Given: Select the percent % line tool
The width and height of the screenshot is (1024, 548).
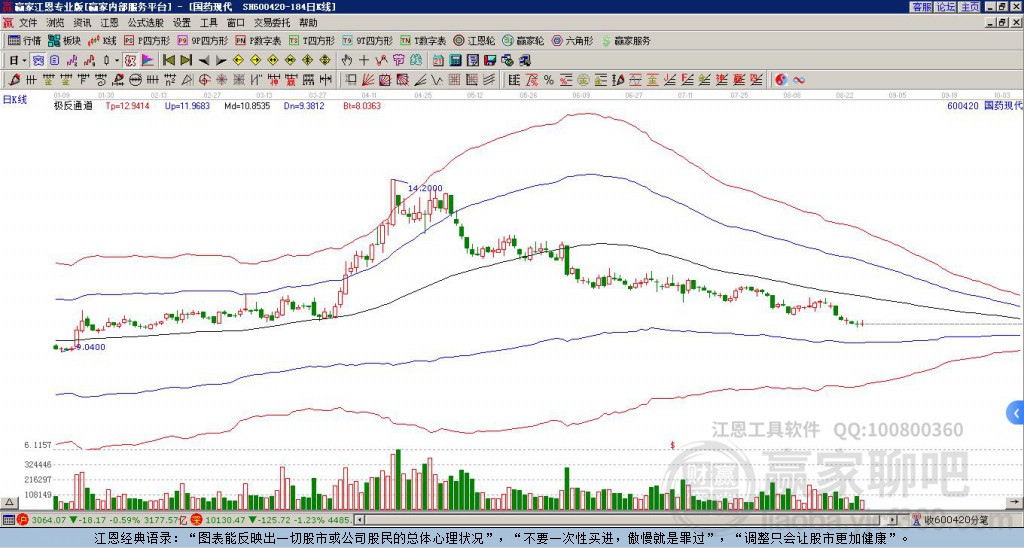Looking at the screenshot, I should [x=549, y=80].
